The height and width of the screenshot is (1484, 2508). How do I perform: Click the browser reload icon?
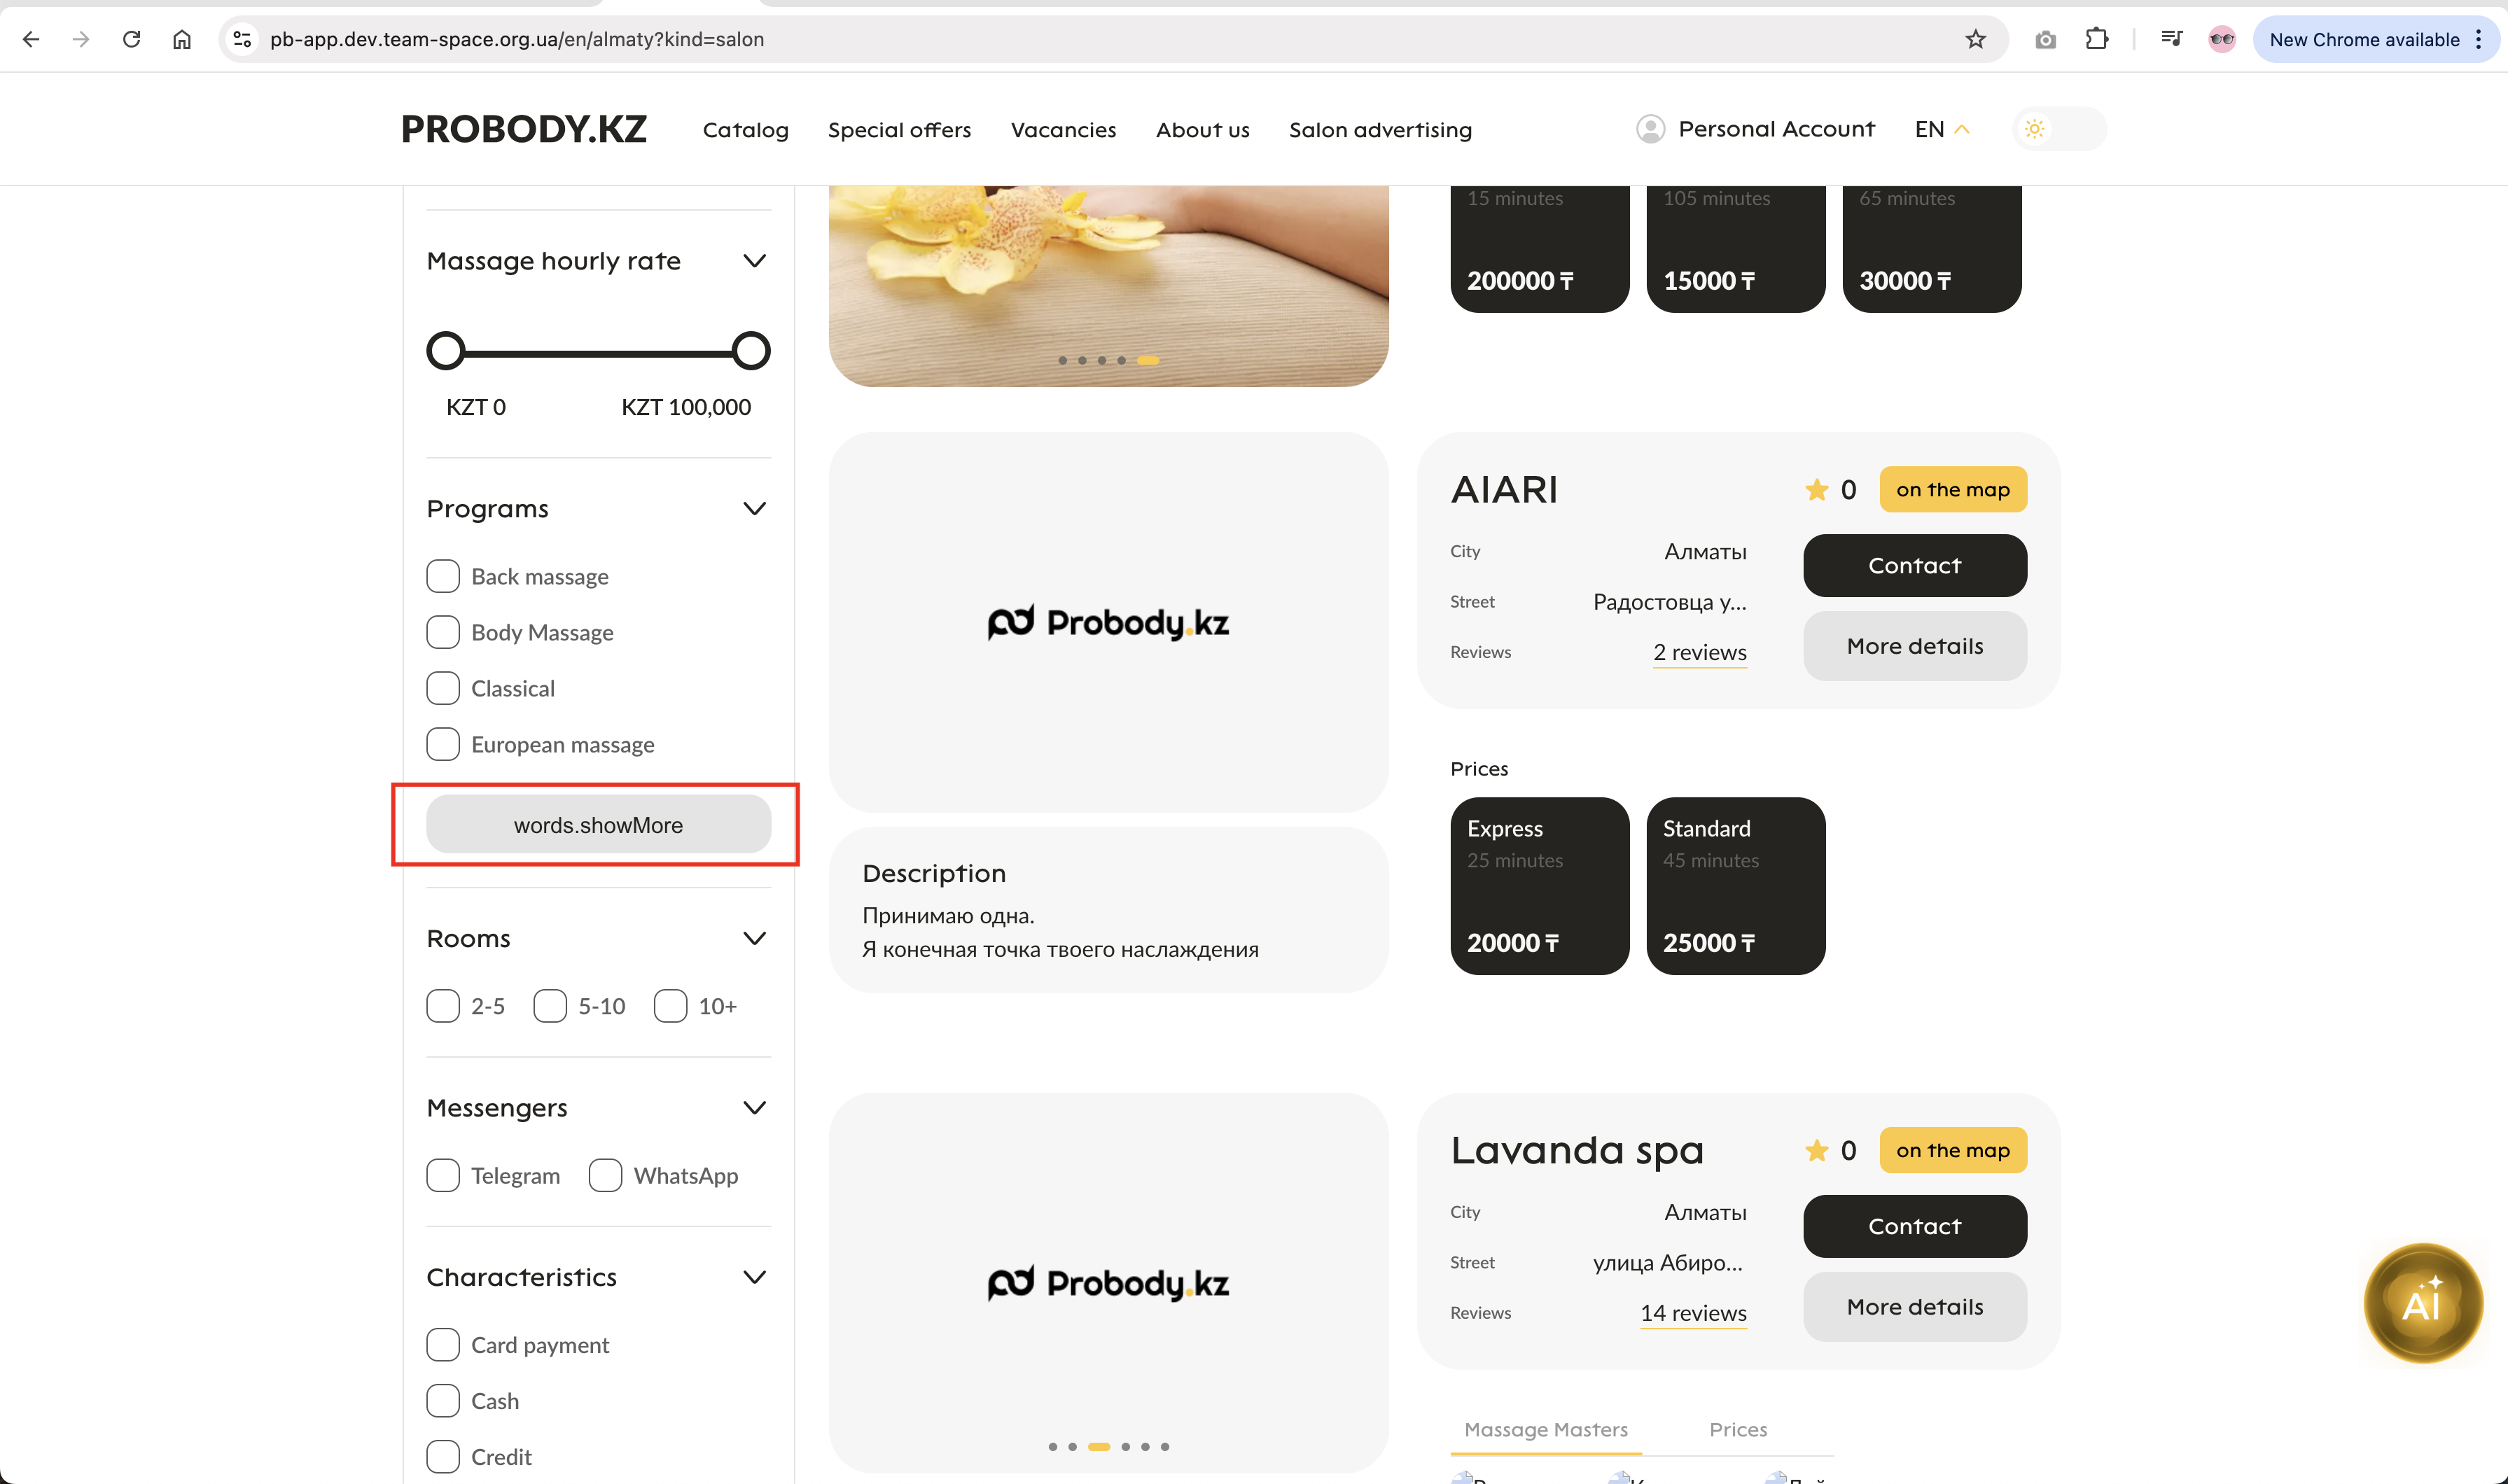click(131, 39)
